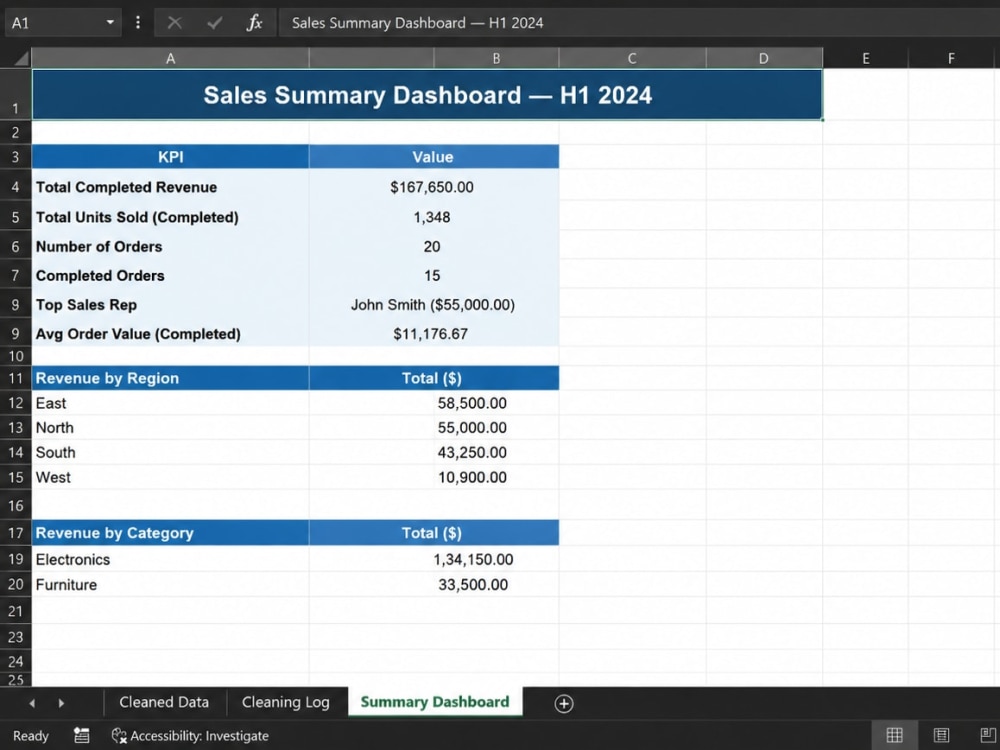This screenshot has width=1000, height=750.
Task: Select the Number of Orders cell
Action: pyautogui.click(x=170, y=247)
